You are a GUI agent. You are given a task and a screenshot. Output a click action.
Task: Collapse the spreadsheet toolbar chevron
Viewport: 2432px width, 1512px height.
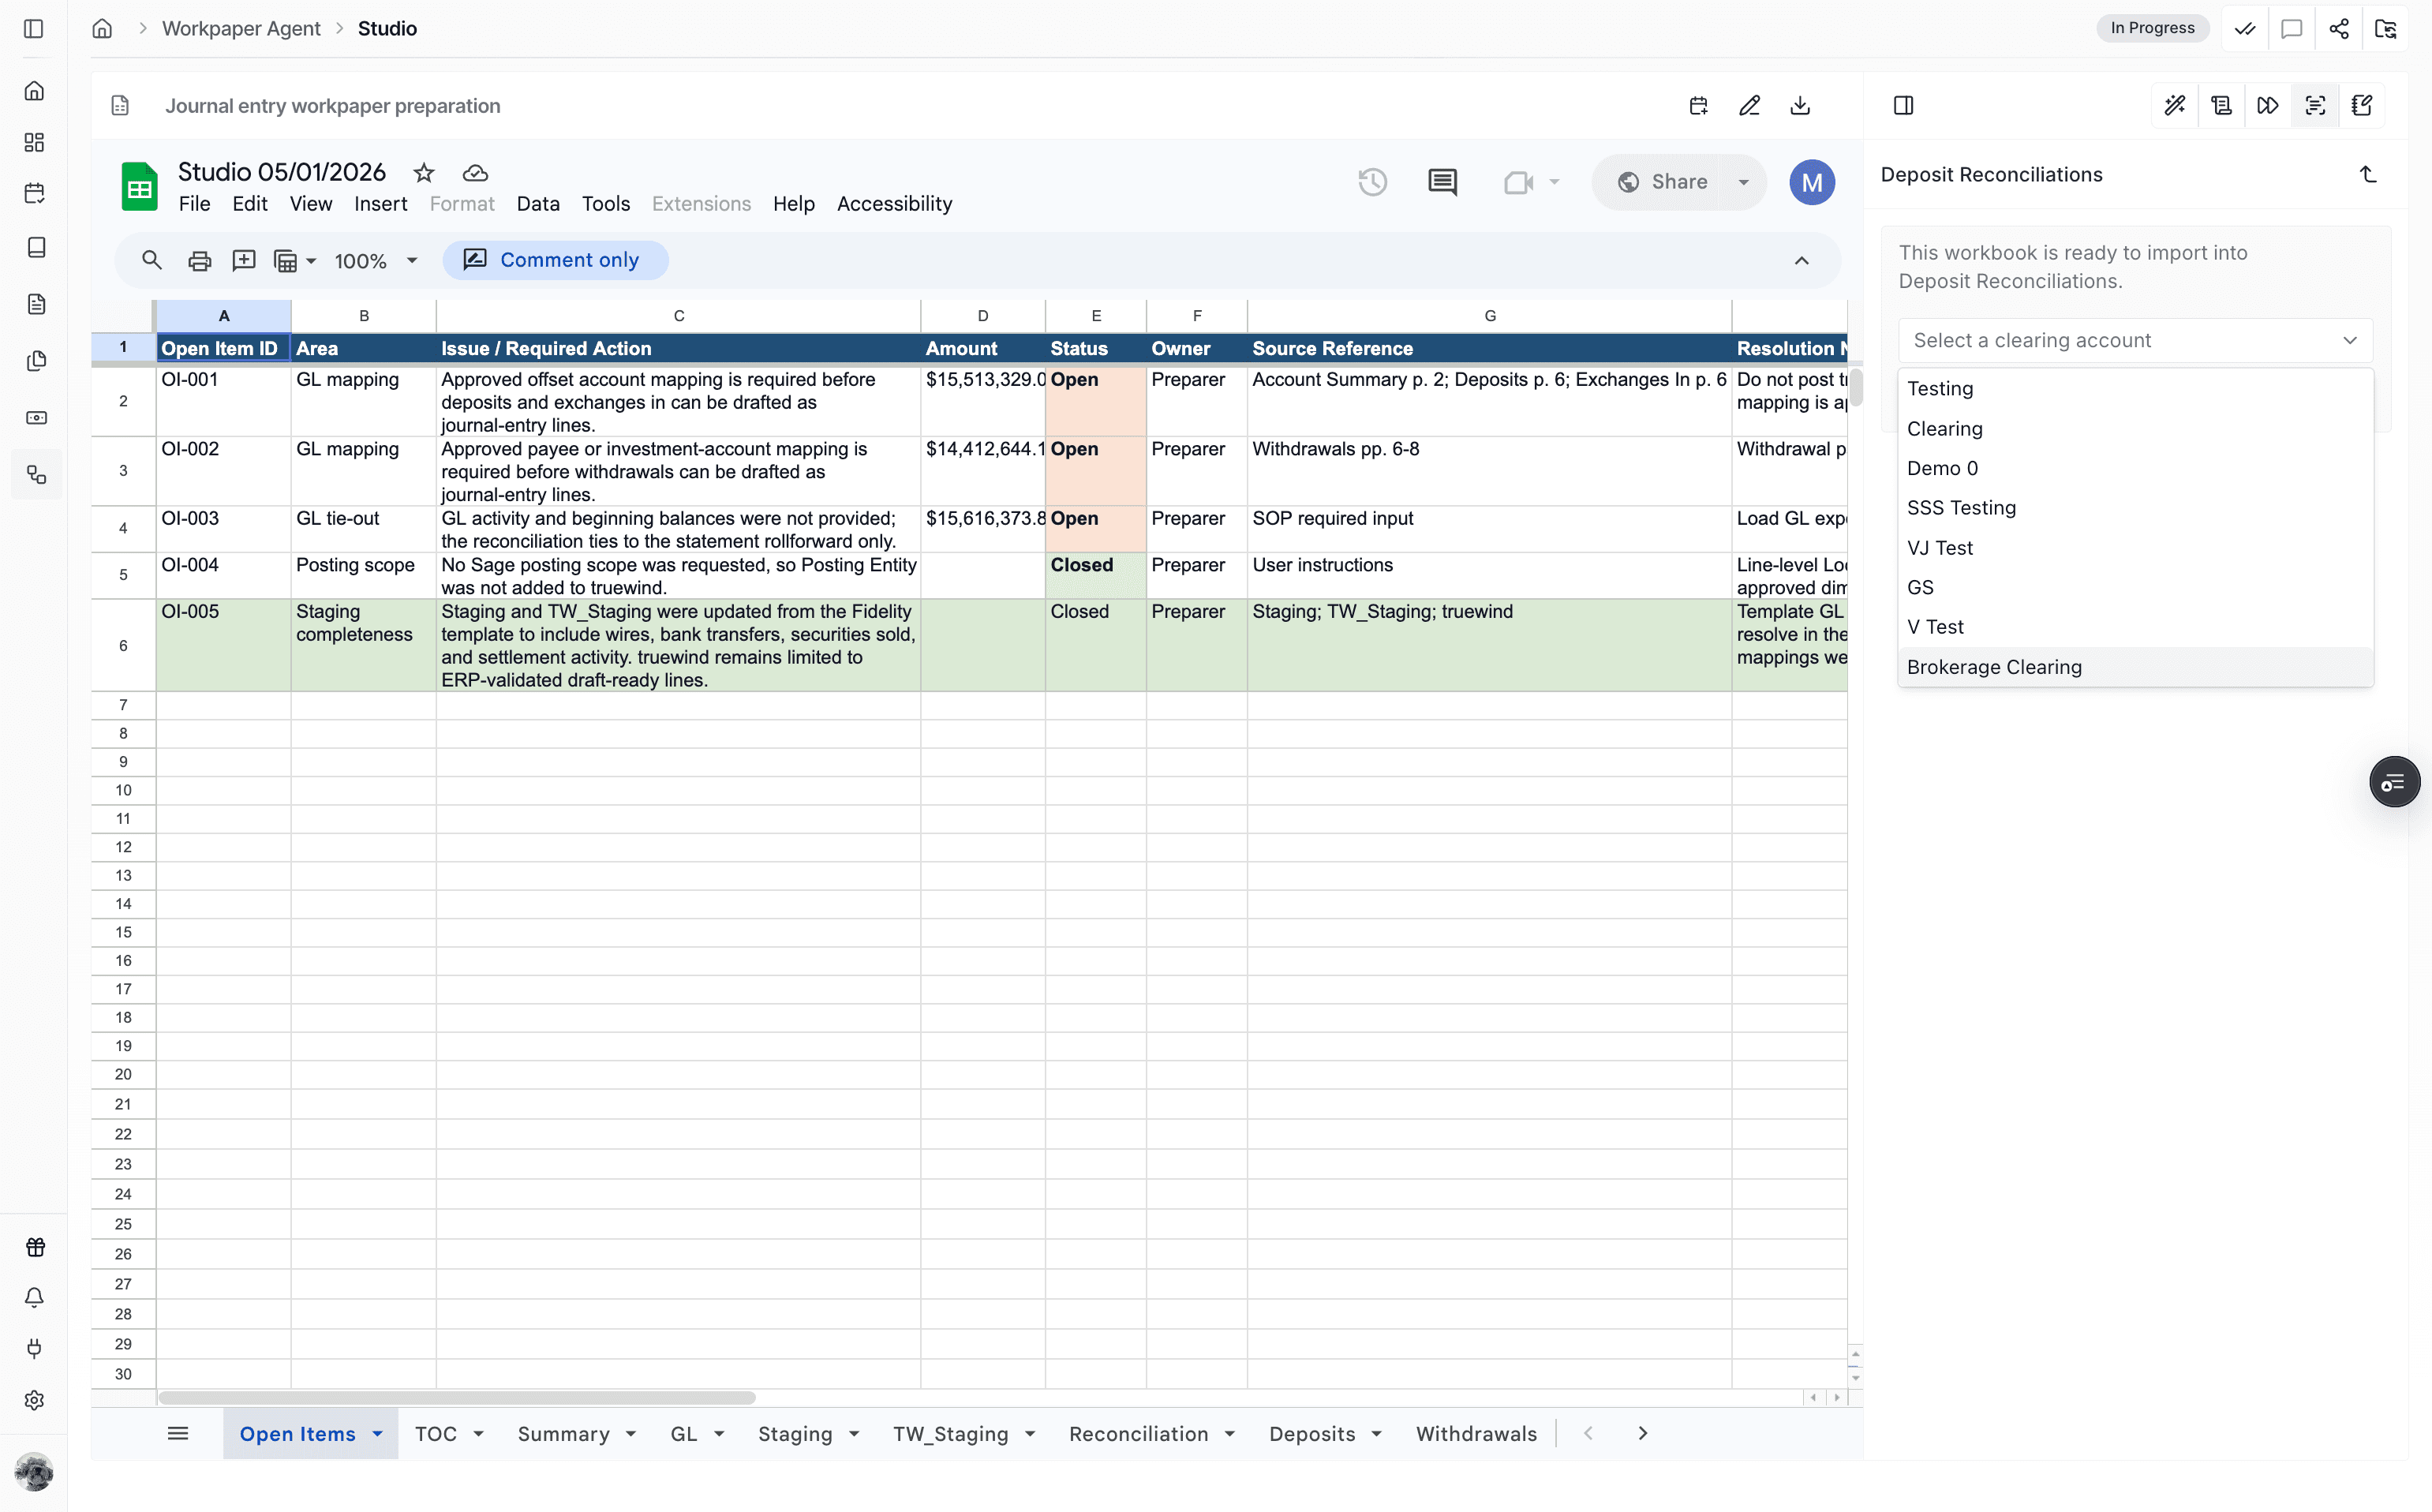tap(1801, 261)
